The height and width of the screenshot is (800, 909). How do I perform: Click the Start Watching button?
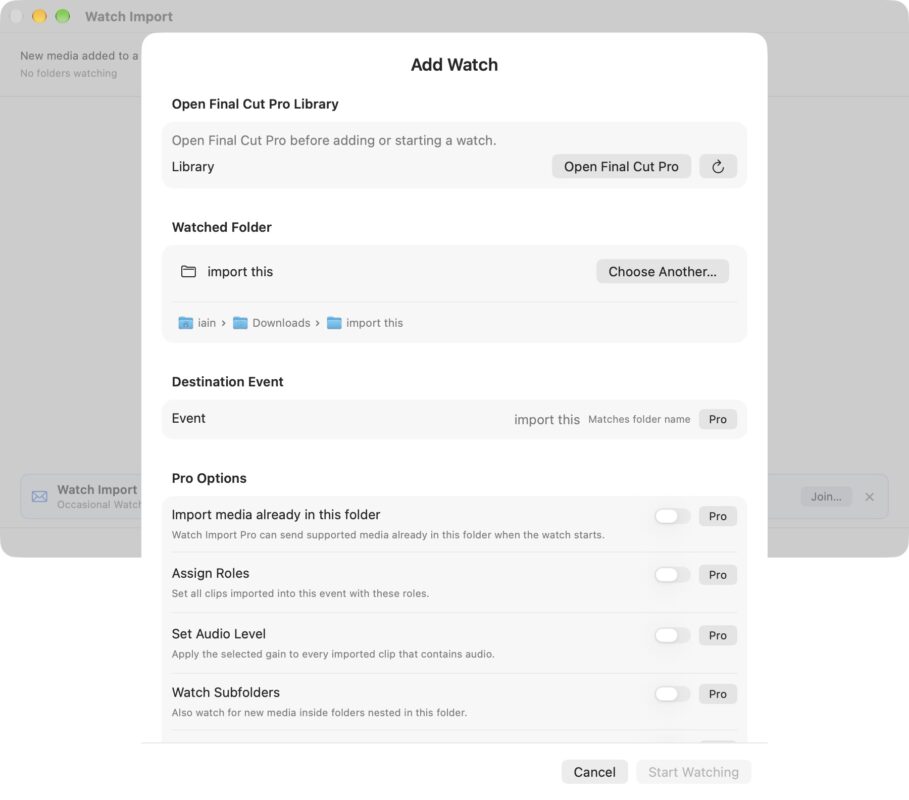[x=693, y=772]
